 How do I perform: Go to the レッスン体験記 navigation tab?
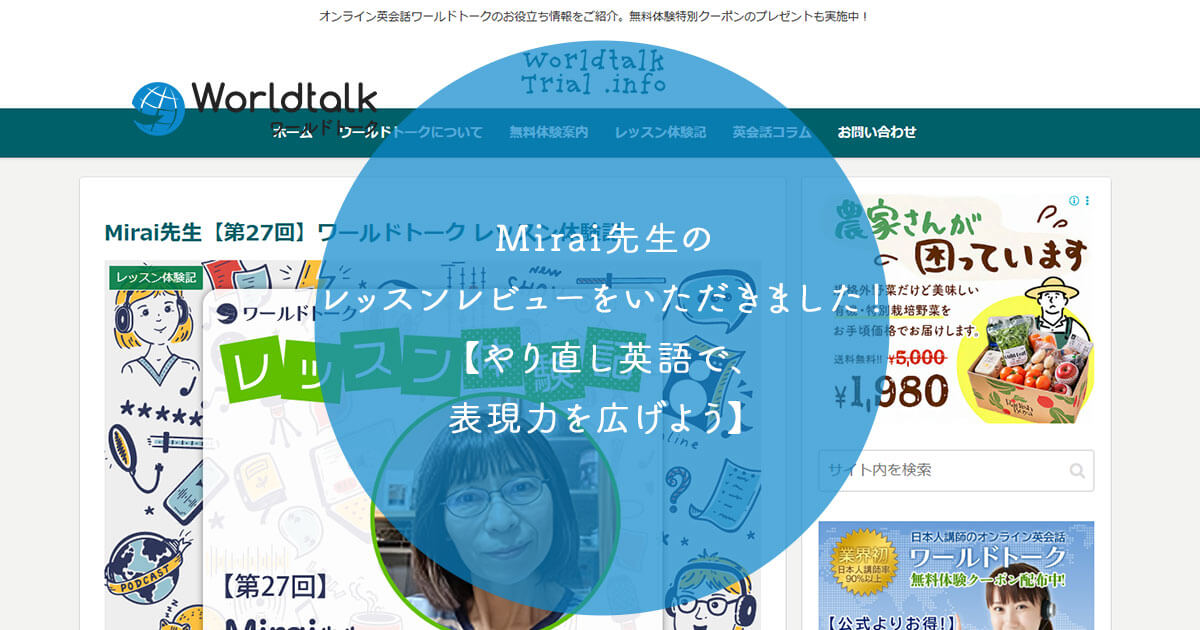pos(660,132)
